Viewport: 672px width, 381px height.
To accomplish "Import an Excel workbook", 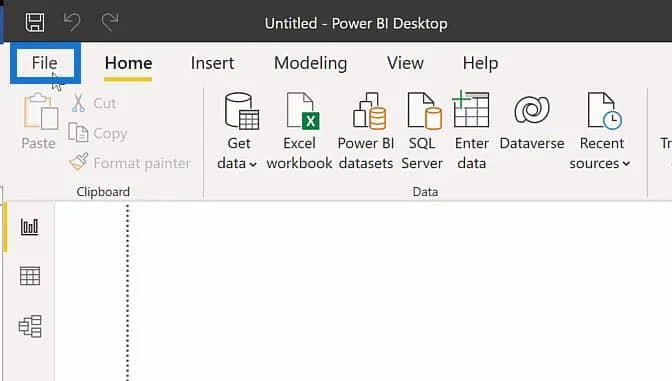I will point(299,131).
